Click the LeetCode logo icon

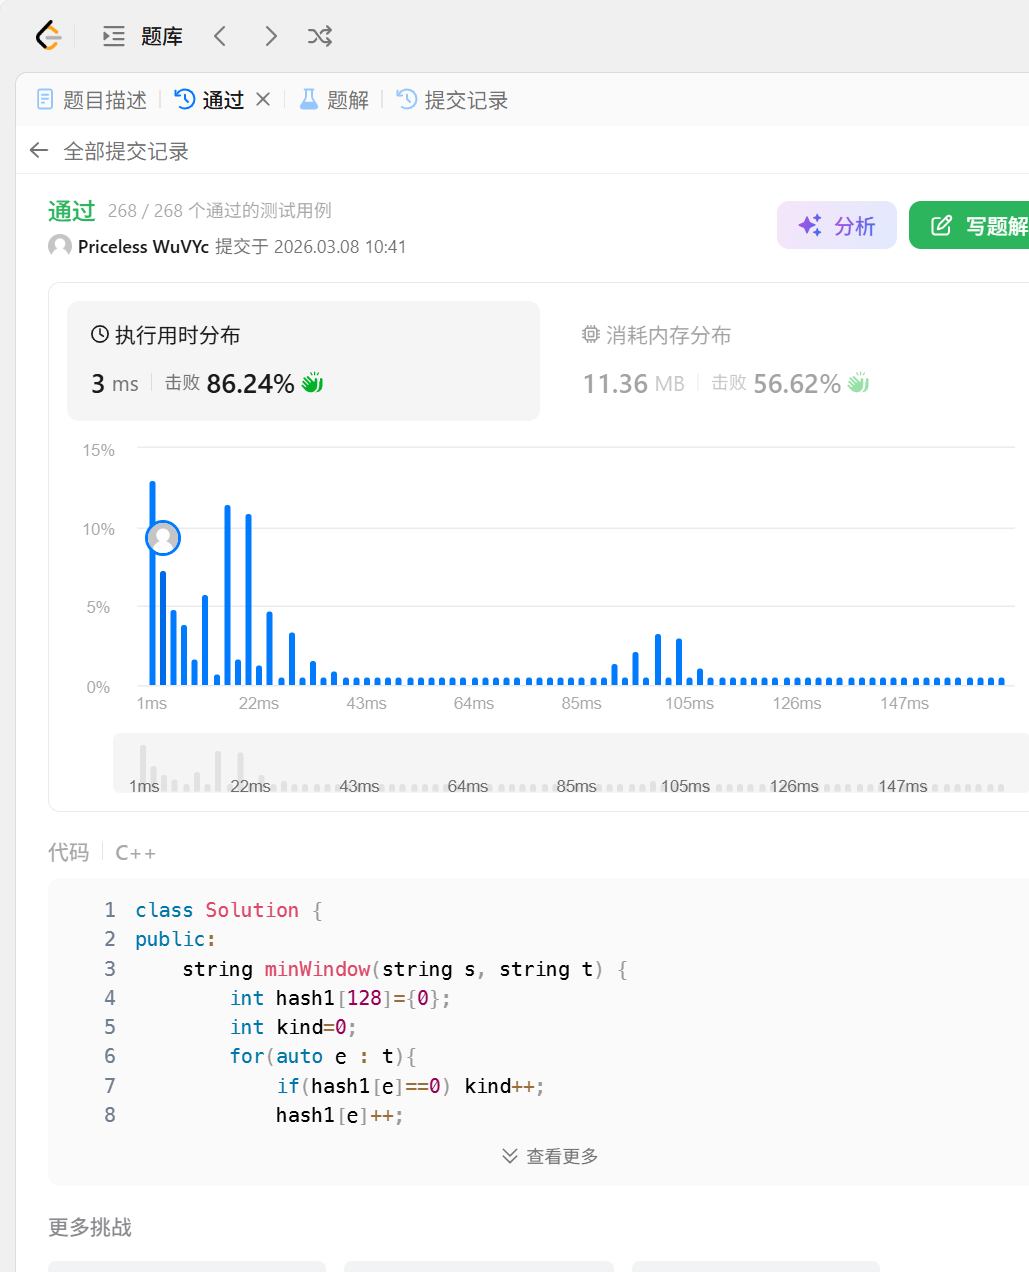point(48,36)
